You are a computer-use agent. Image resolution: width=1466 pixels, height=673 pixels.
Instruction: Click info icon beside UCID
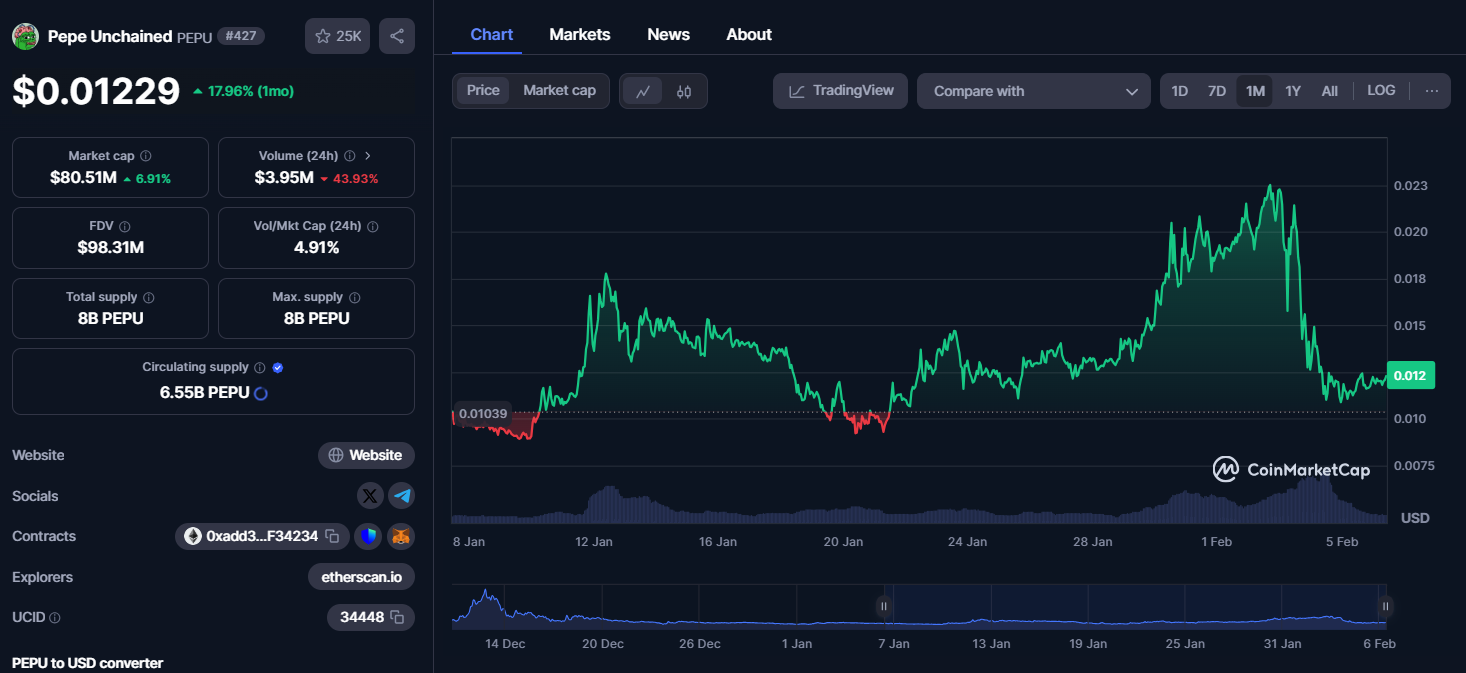pyautogui.click(x=55, y=618)
